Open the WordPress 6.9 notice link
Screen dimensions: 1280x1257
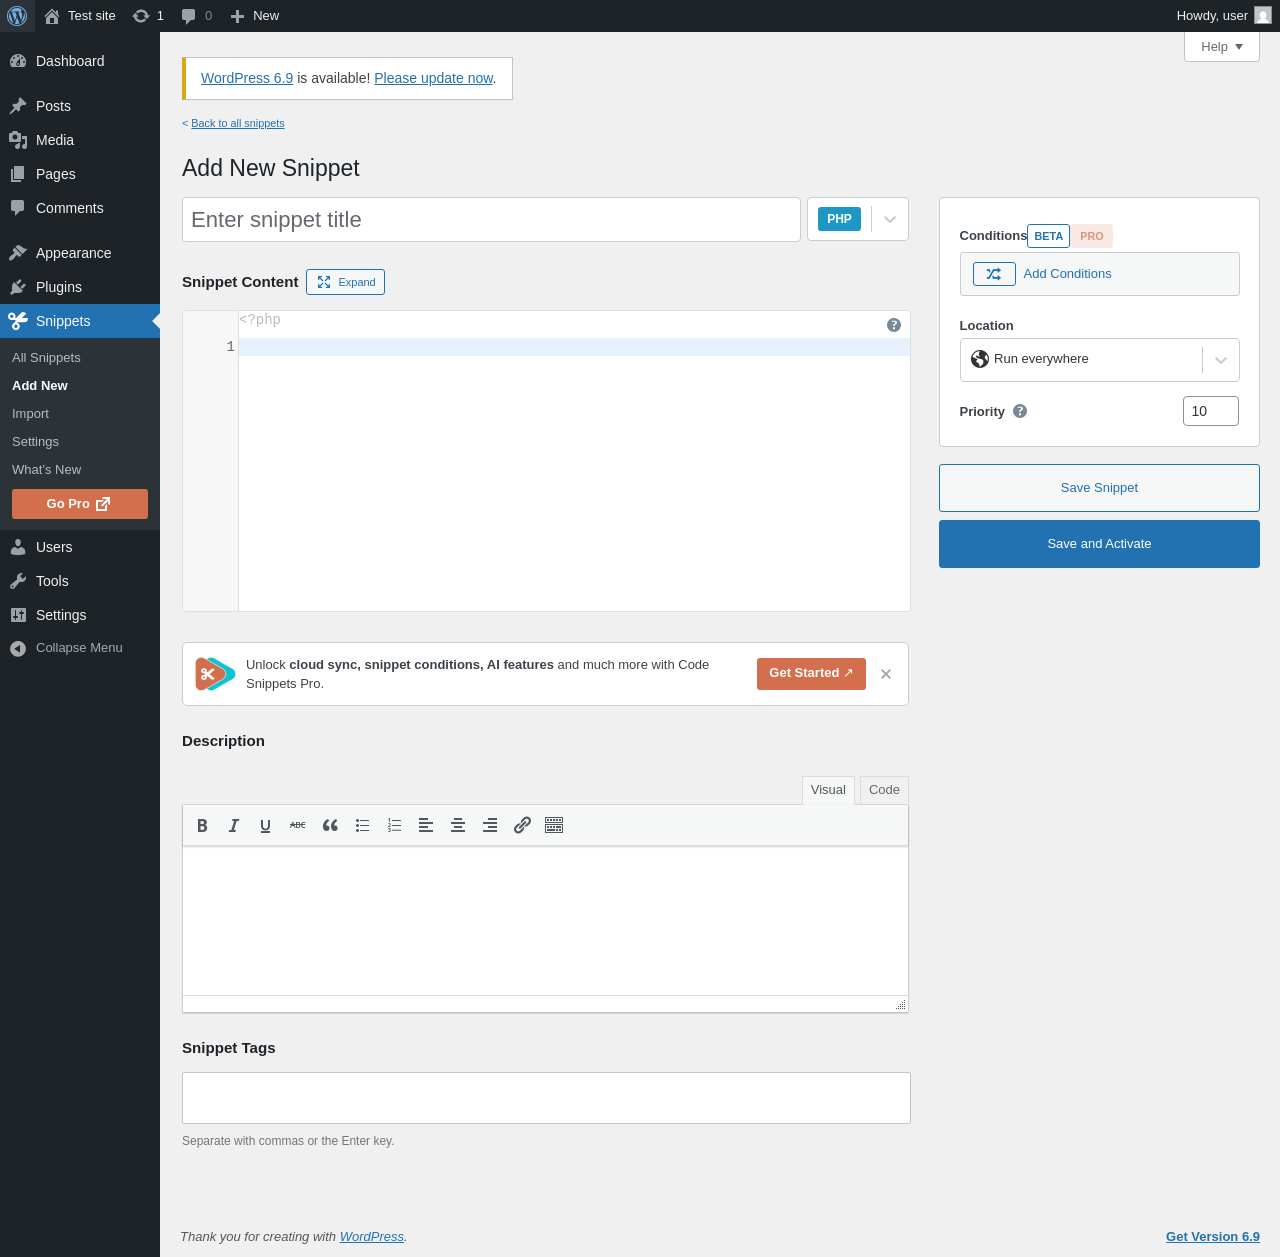pos(247,78)
